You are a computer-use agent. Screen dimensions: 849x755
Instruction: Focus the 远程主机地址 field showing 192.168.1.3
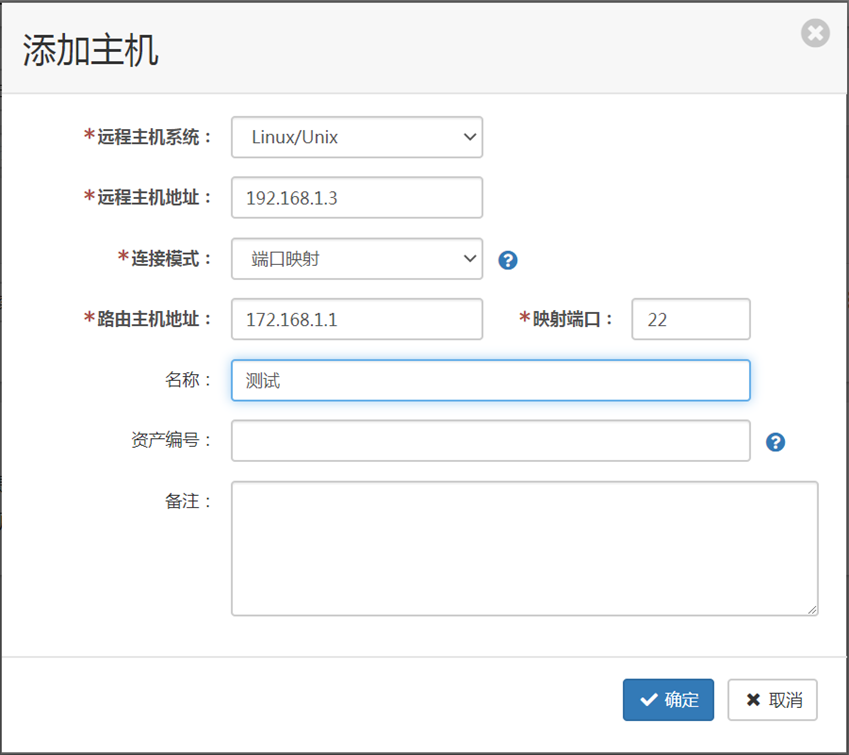point(357,198)
